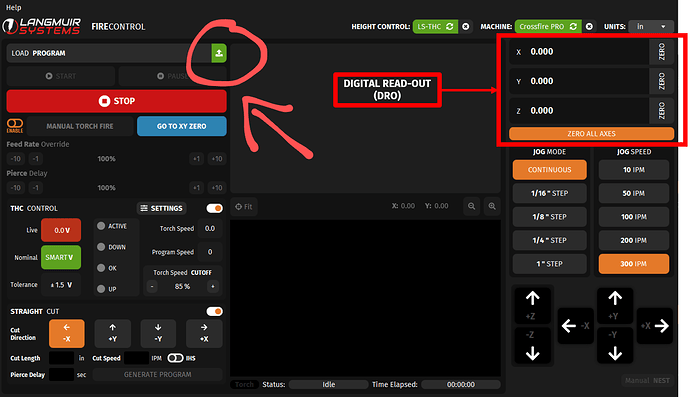690x397 pixels.
Task: Increase Feed Rate Override by 10
Action: tap(217, 159)
